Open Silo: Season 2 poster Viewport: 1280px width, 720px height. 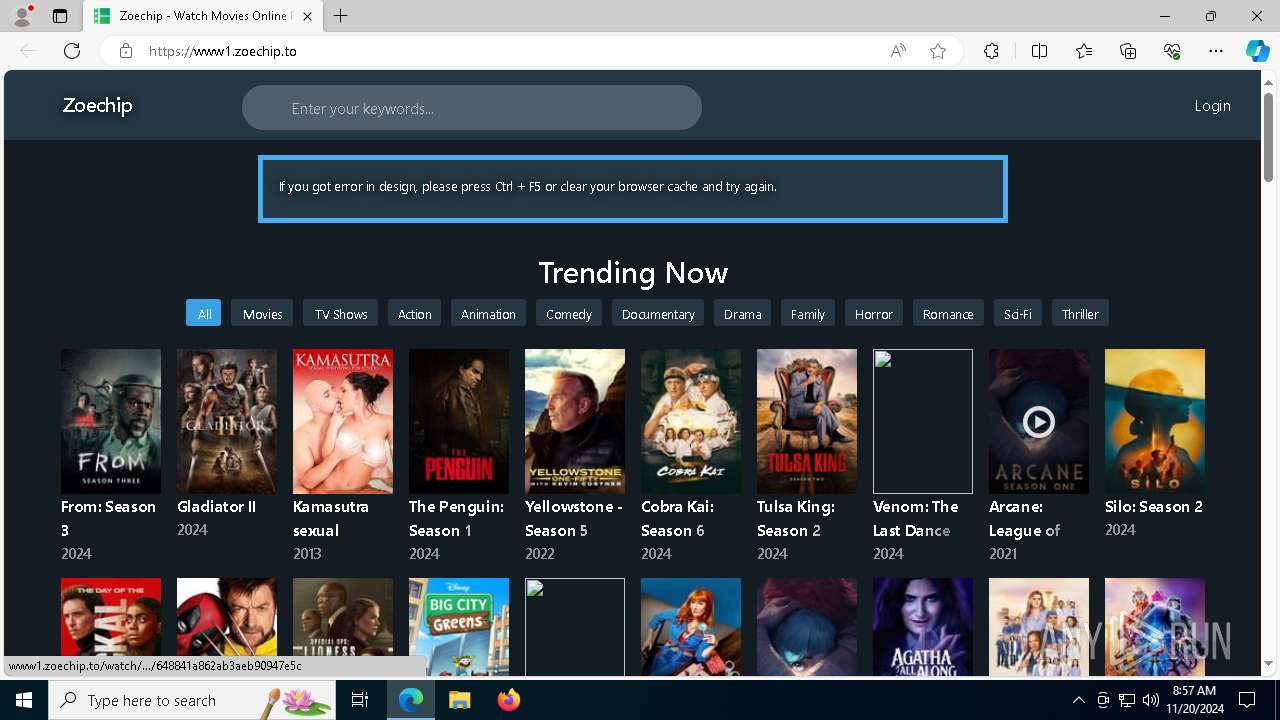1155,421
